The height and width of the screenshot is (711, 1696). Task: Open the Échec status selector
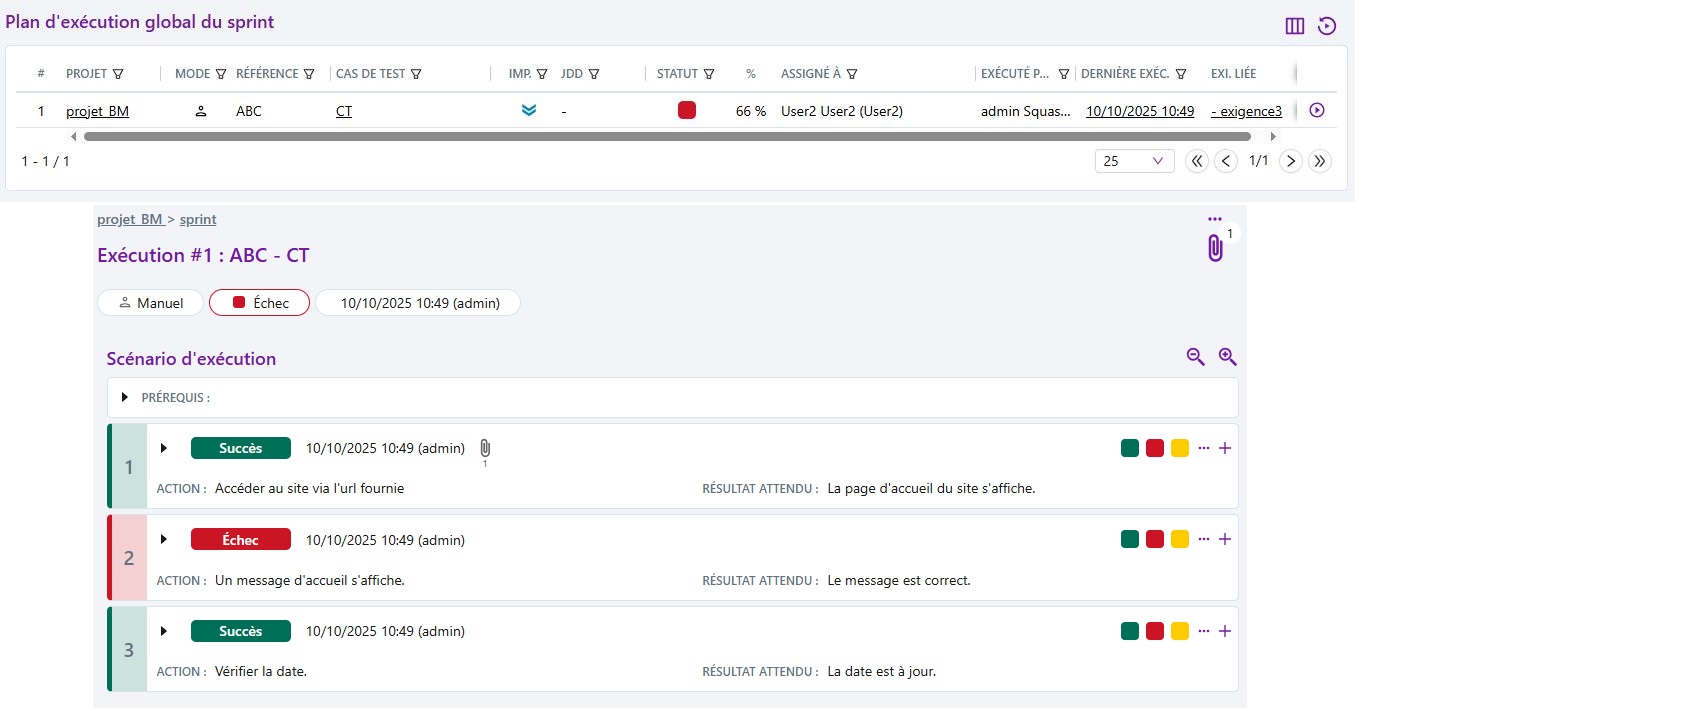[260, 303]
